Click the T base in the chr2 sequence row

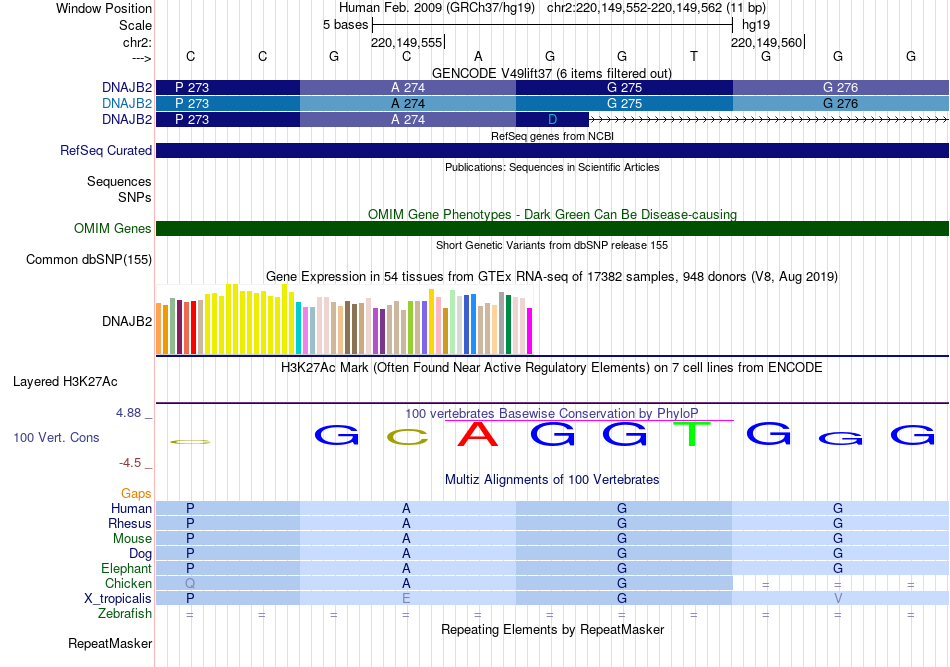694,56
